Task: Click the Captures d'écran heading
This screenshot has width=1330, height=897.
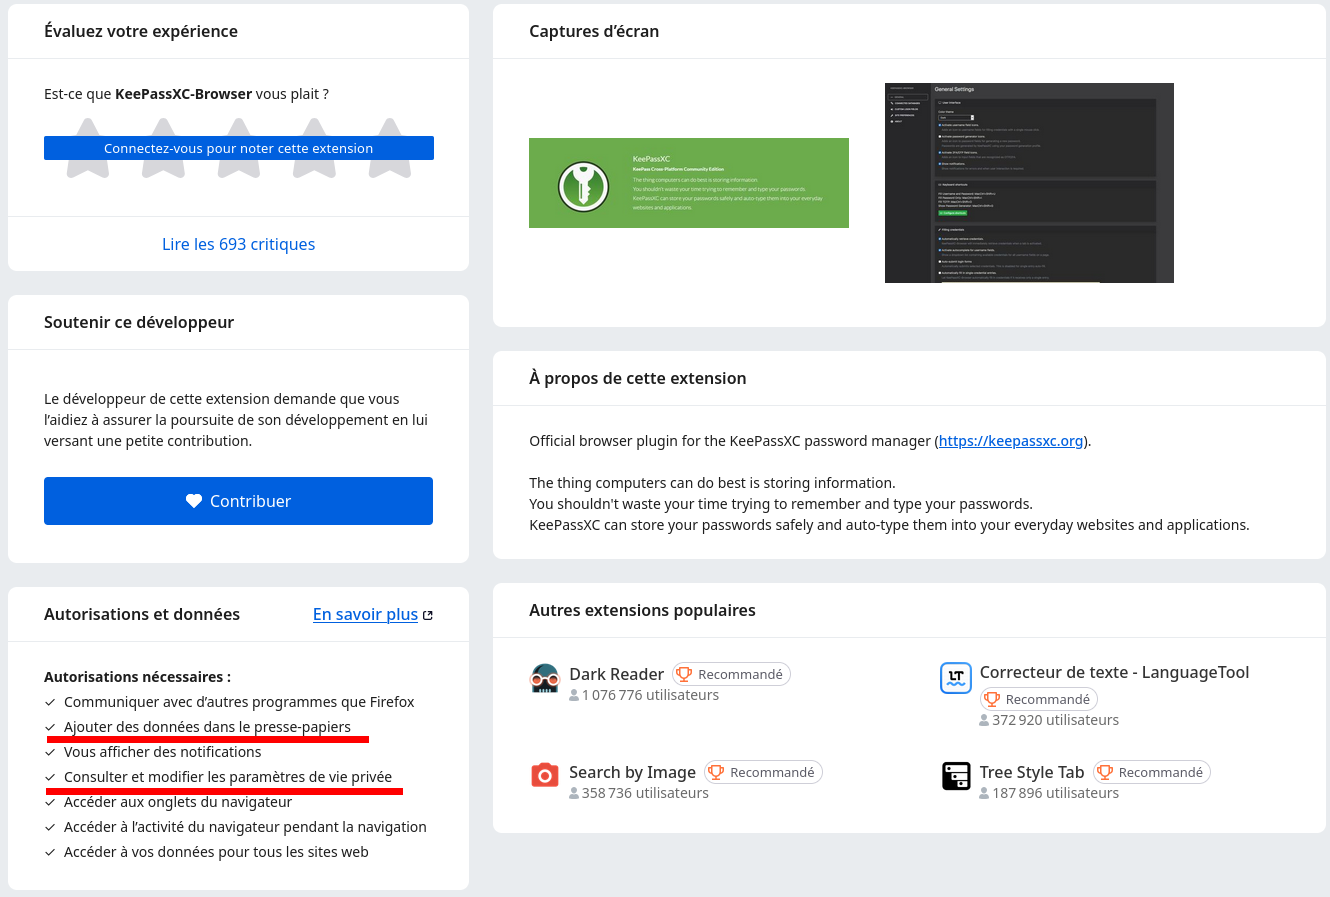Action: tap(594, 31)
